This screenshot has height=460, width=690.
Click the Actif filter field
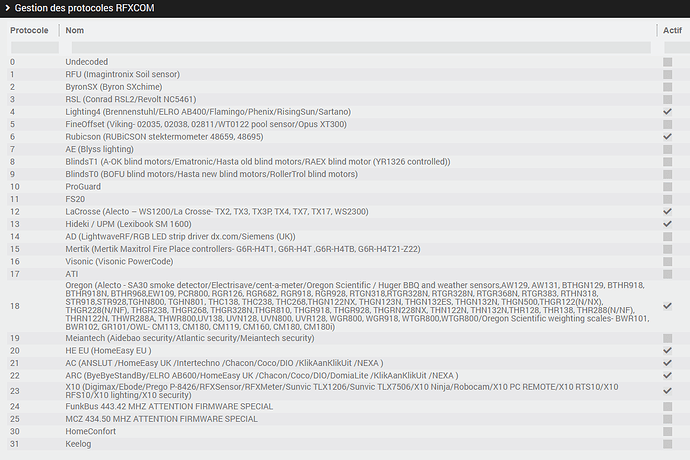point(672,47)
